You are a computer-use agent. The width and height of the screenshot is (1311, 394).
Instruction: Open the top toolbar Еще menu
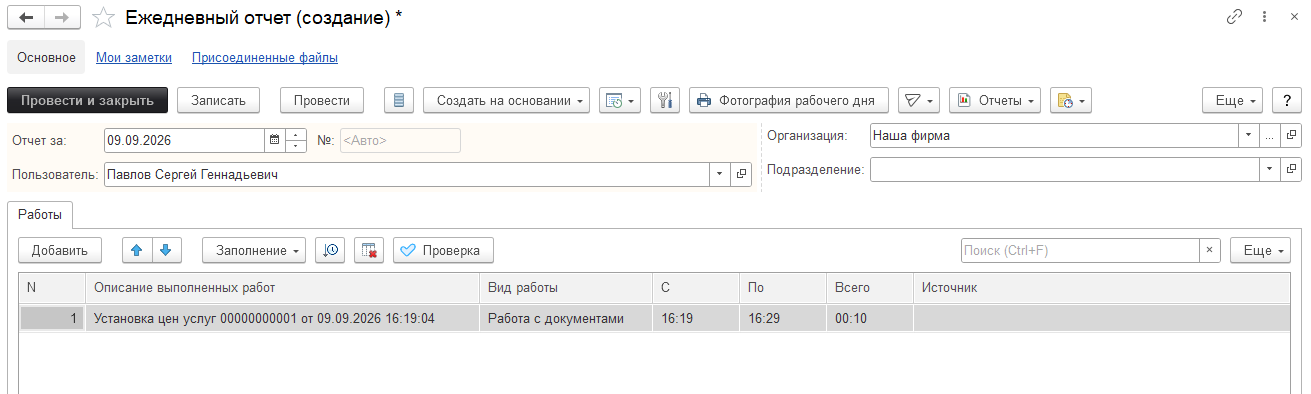click(1233, 100)
